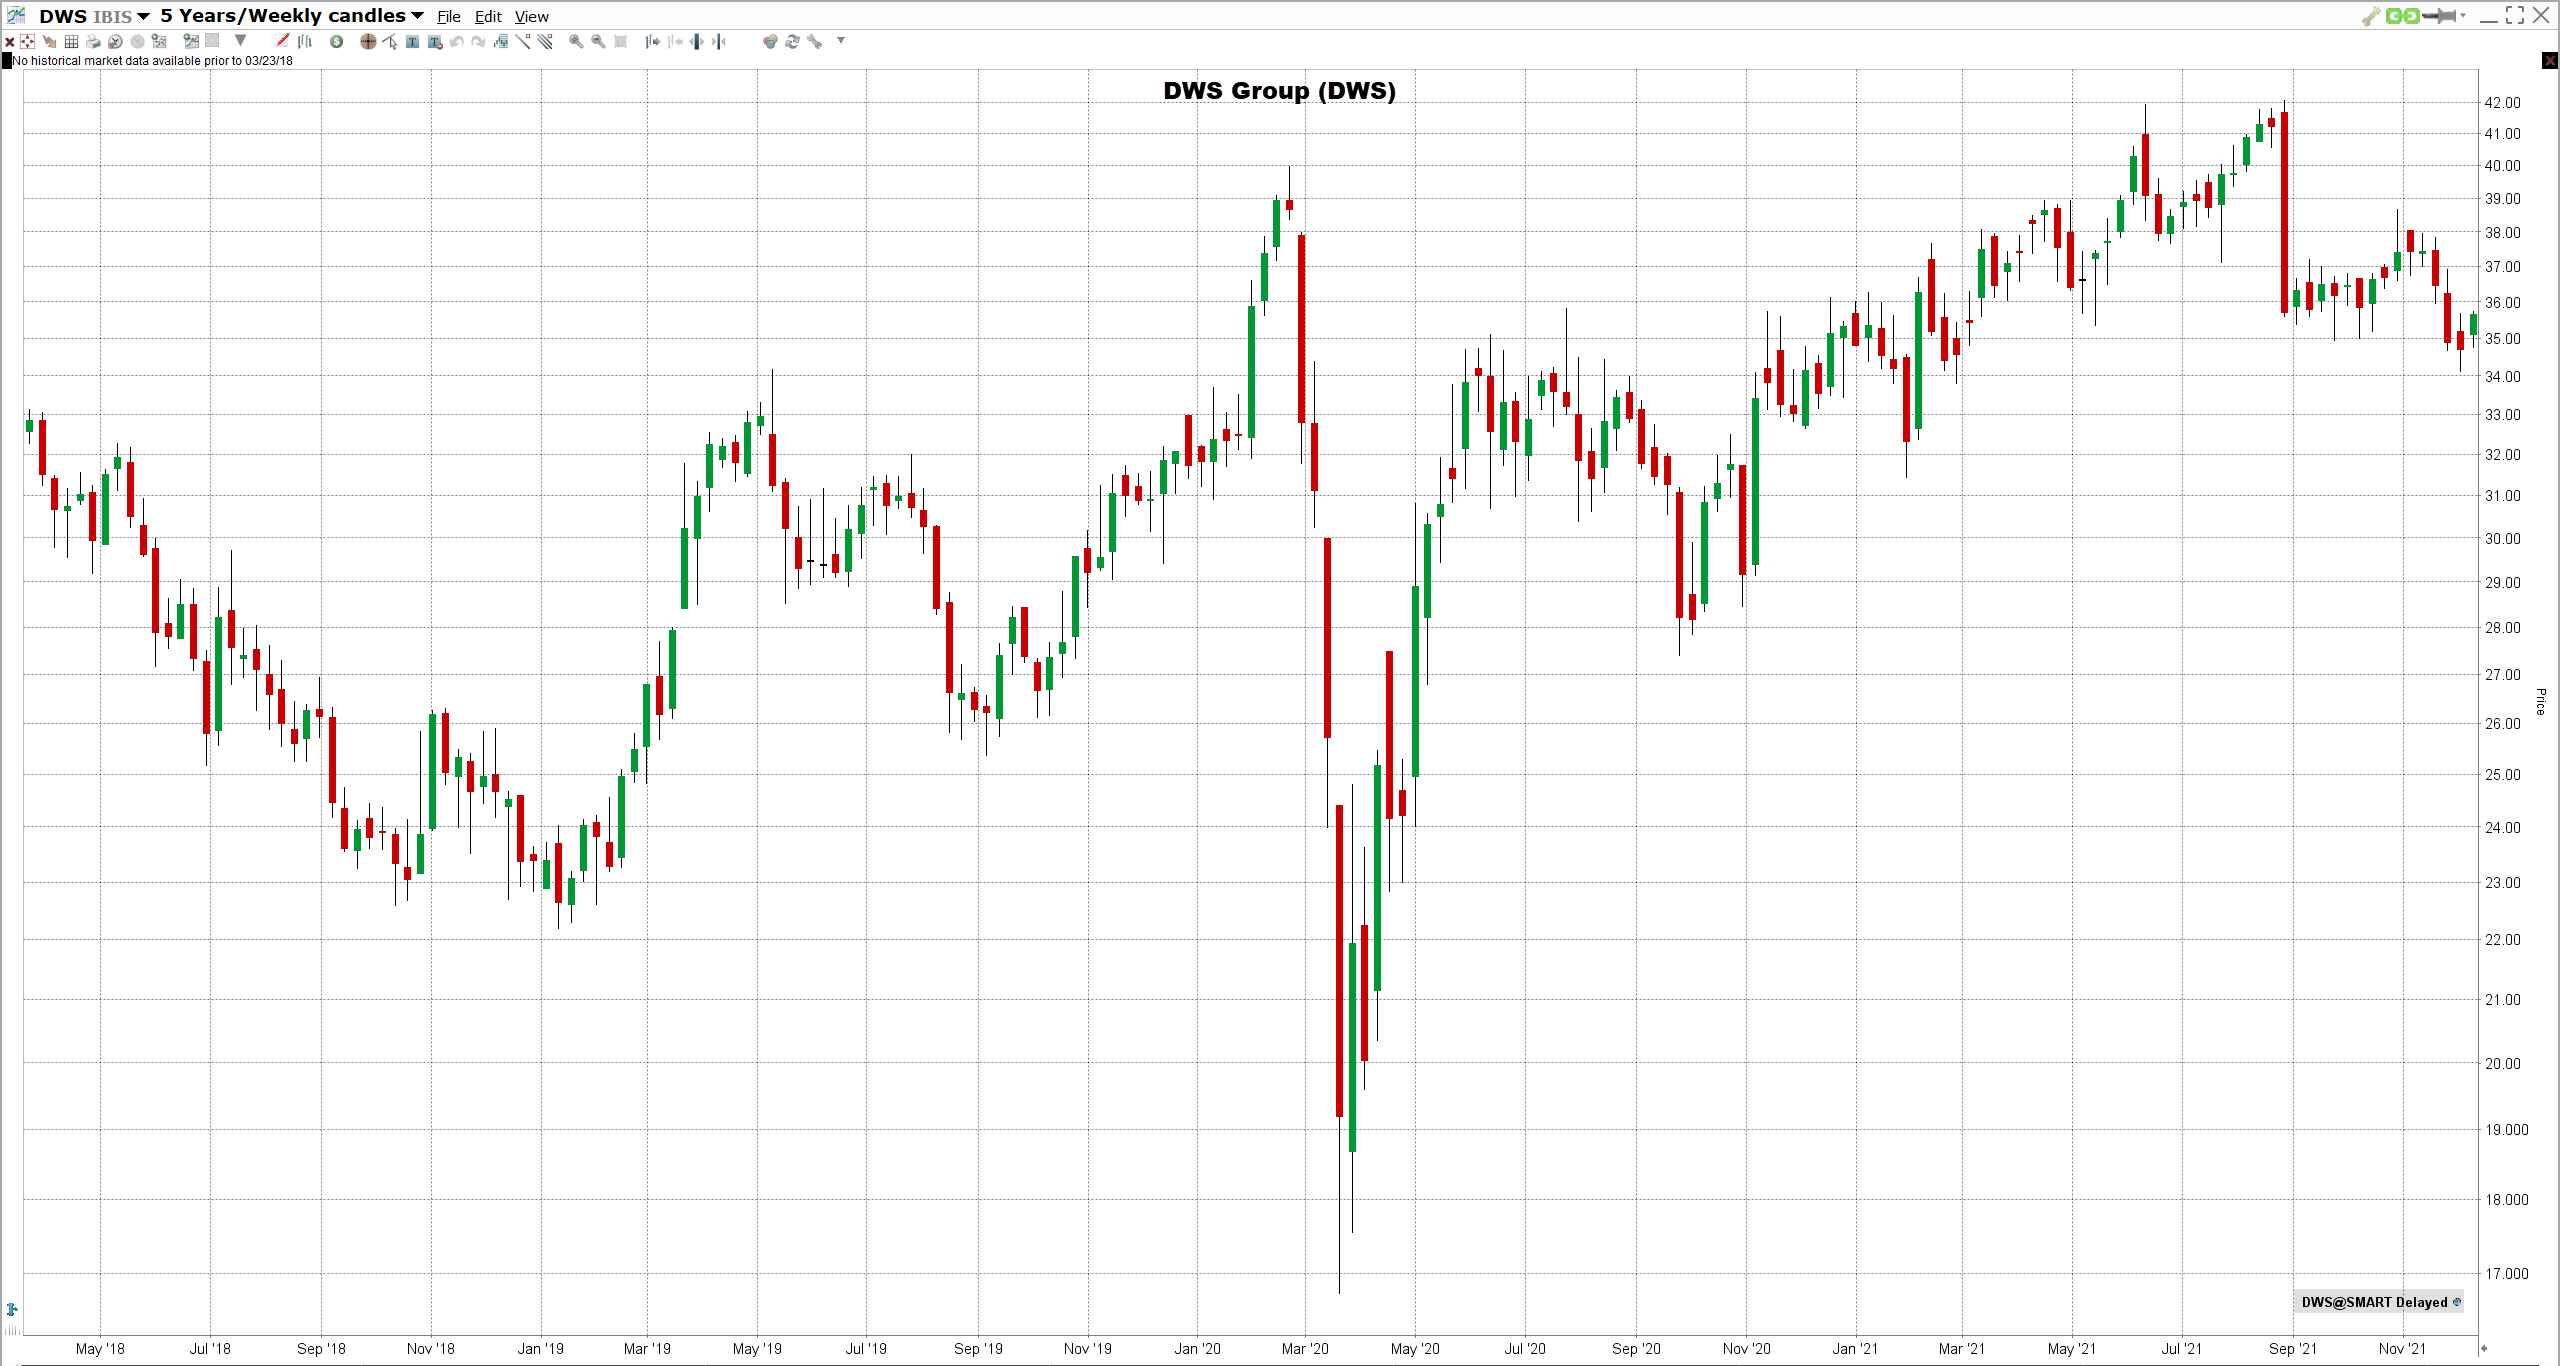Select the blue T text annotation tool
2560x1366 pixels.
412,41
